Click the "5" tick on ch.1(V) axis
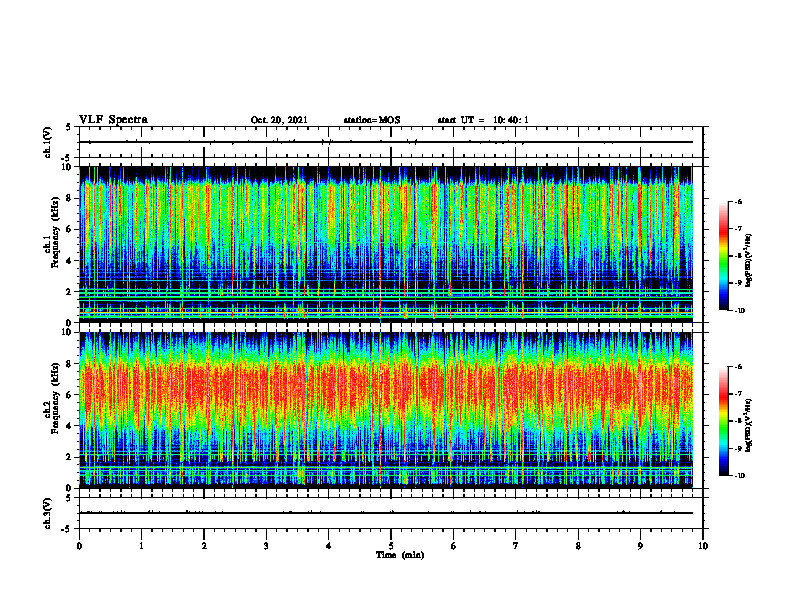This screenshot has width=792, height=612. point(69,128)
